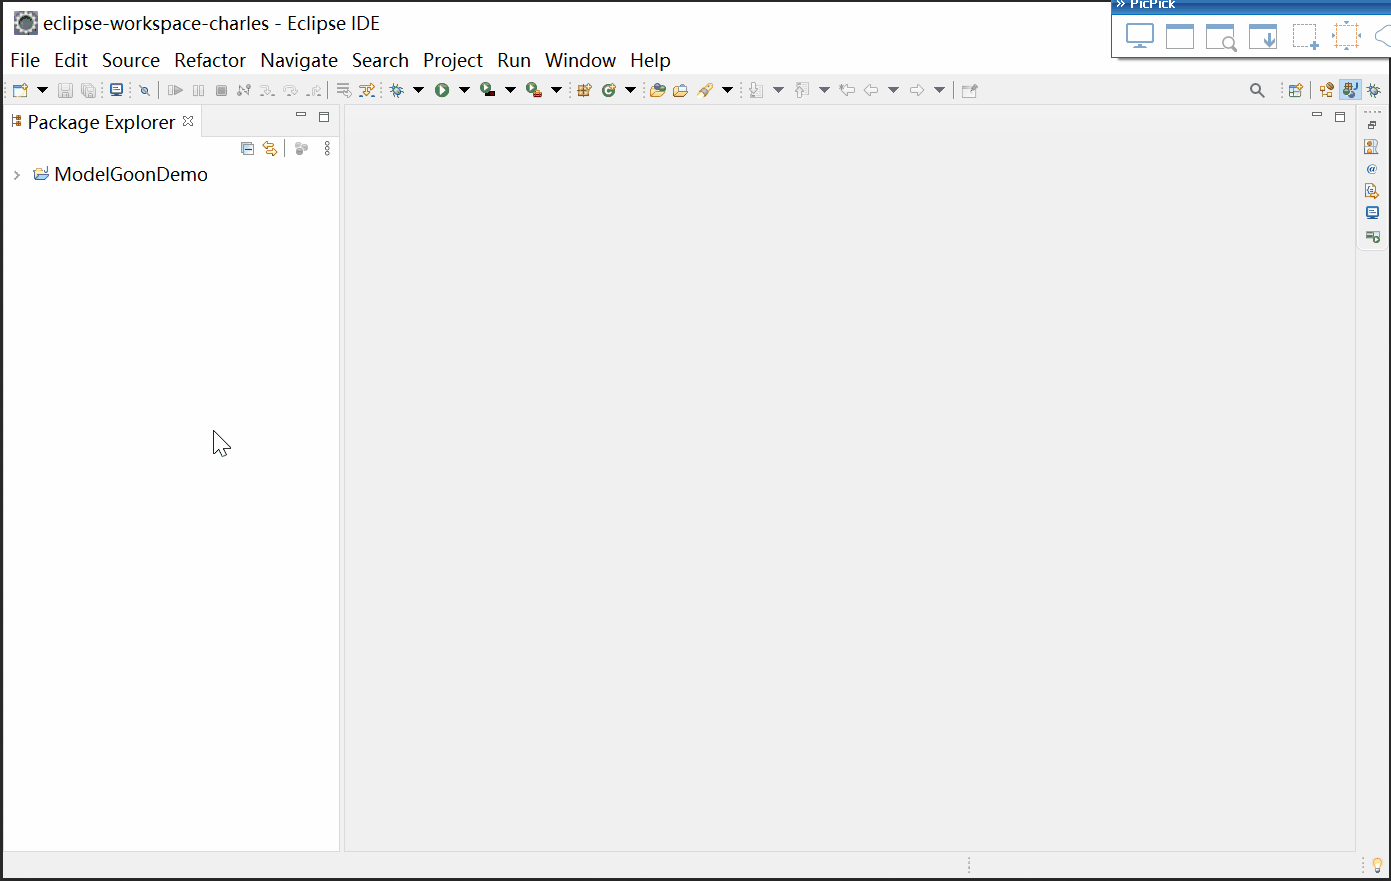This screenshot has width=1391, height=881.
Task: Open the Declaration view in right trim
Action: click(1372, 190)
